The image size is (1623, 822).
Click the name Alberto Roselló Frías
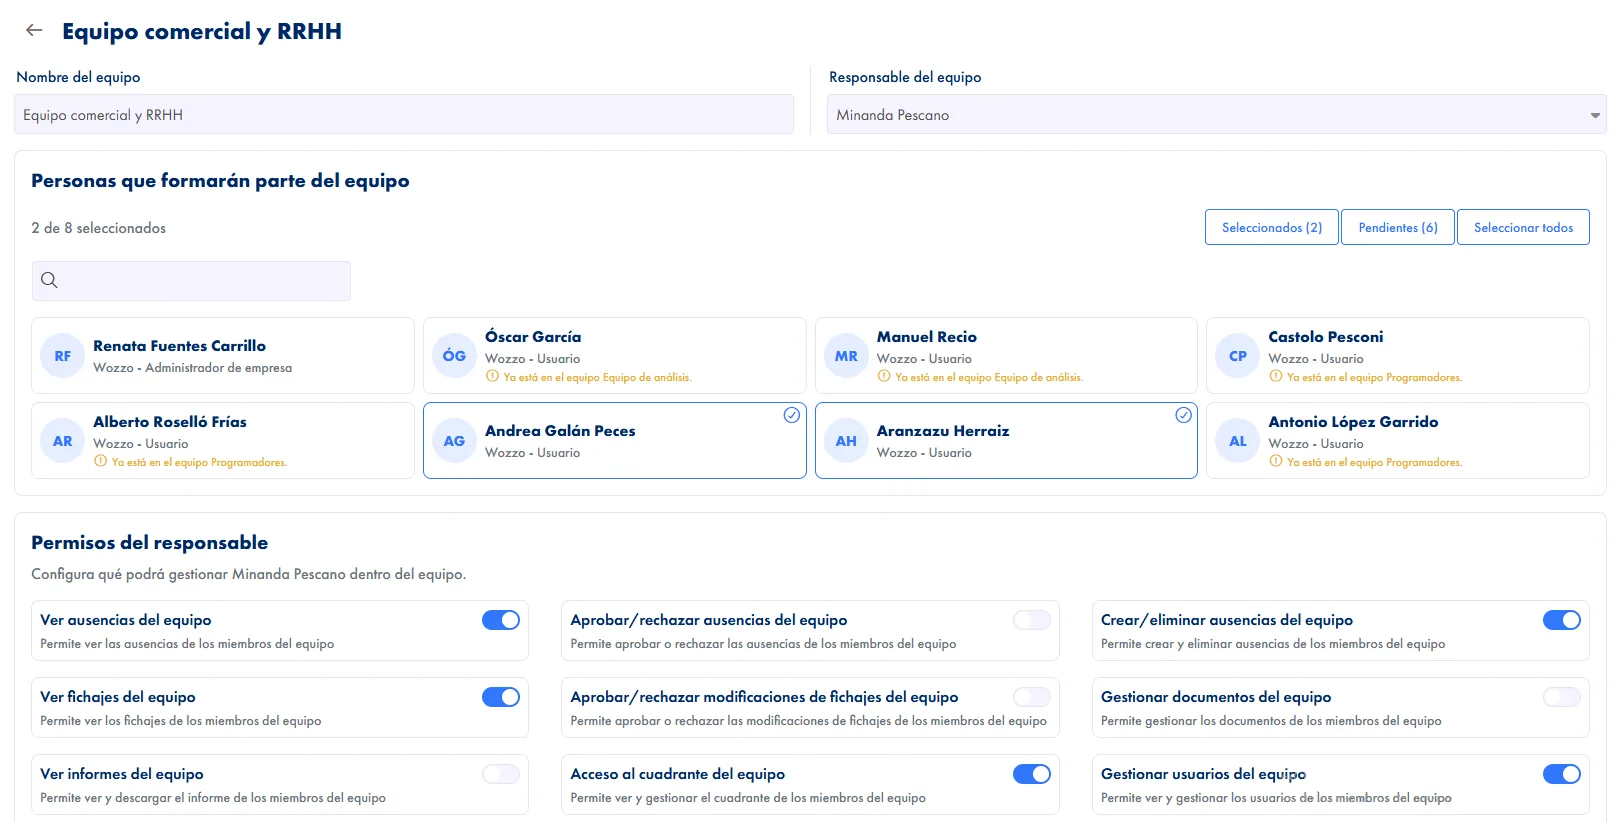(170, 422)
